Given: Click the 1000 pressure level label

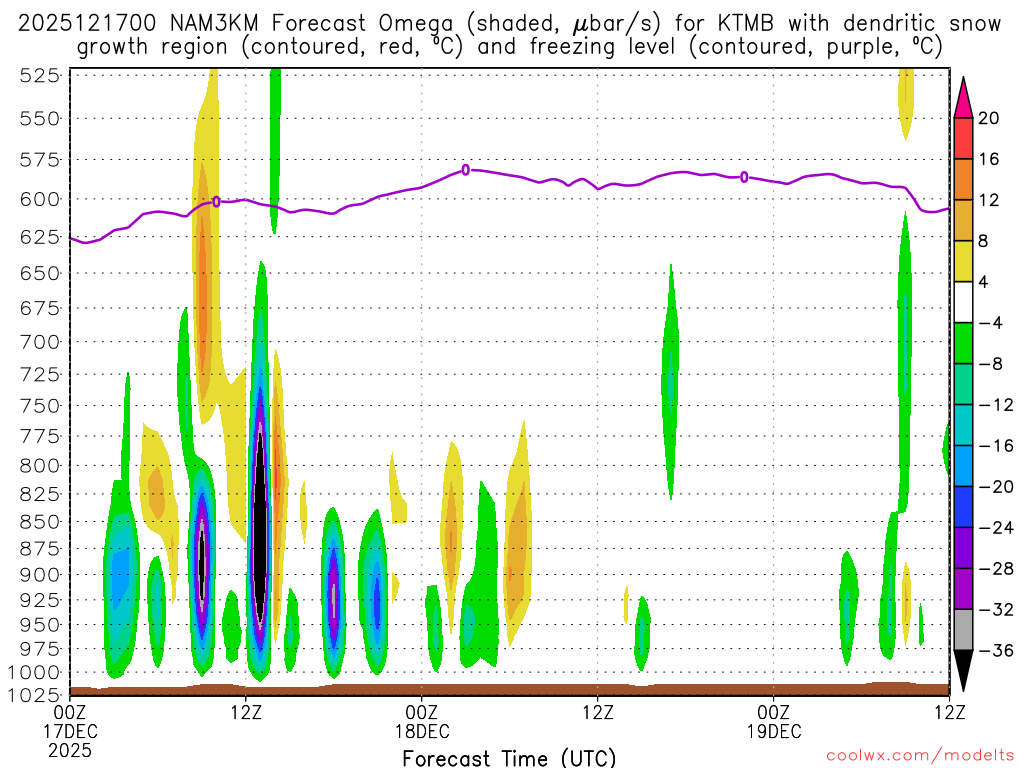Looking at the screenshot, I should click(34, 672).
